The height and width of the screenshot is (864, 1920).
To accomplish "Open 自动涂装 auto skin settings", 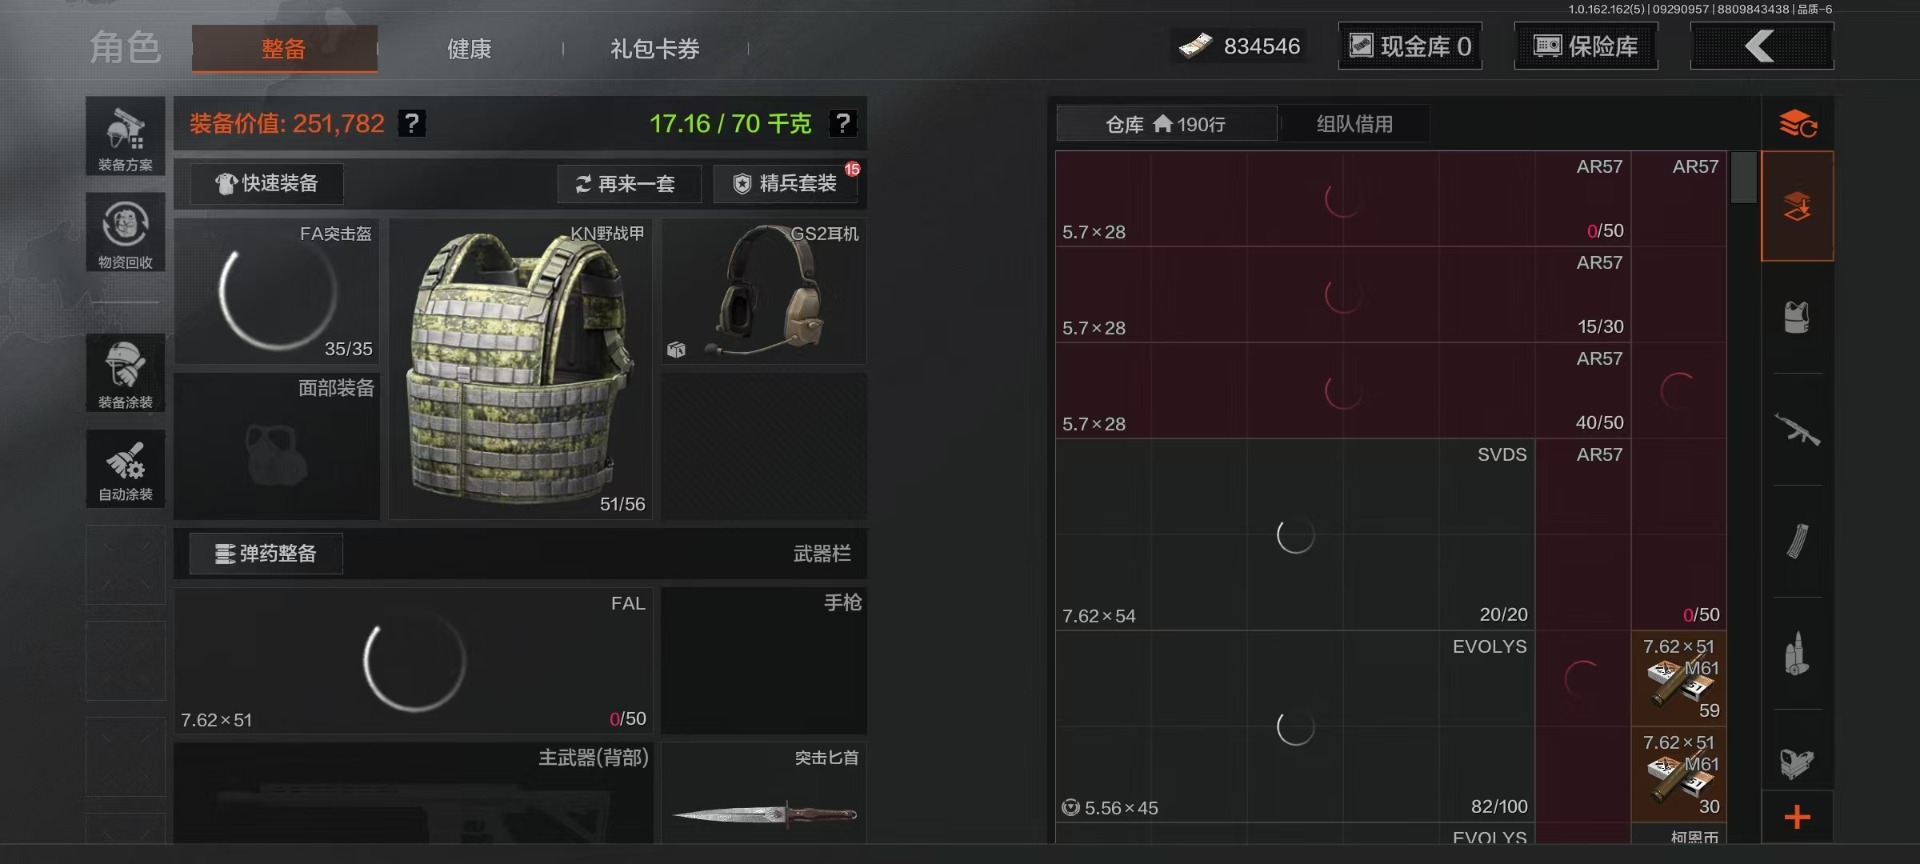I will coord(125,469).
